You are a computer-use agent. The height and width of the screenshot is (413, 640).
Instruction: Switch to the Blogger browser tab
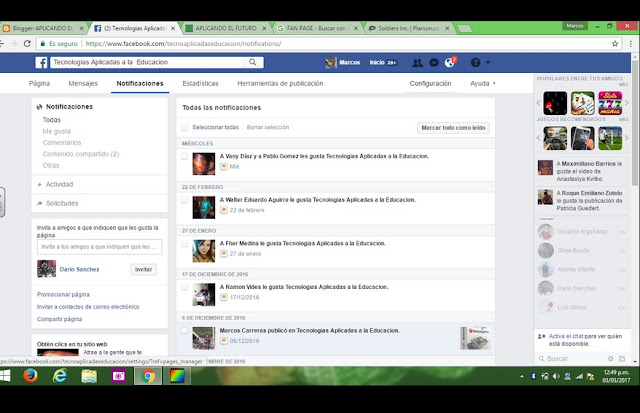click(43, 28)
